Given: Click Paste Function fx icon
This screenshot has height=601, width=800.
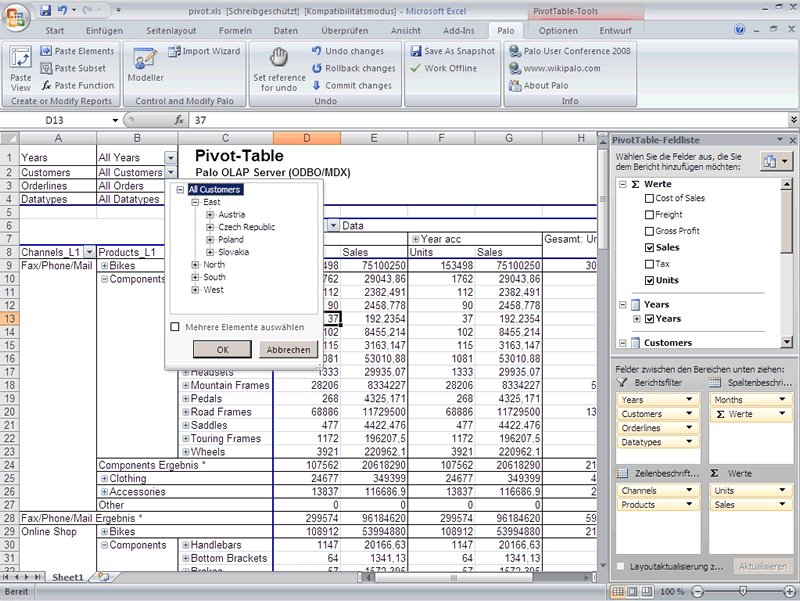Looking at the screenshot, I should [46, 85].
